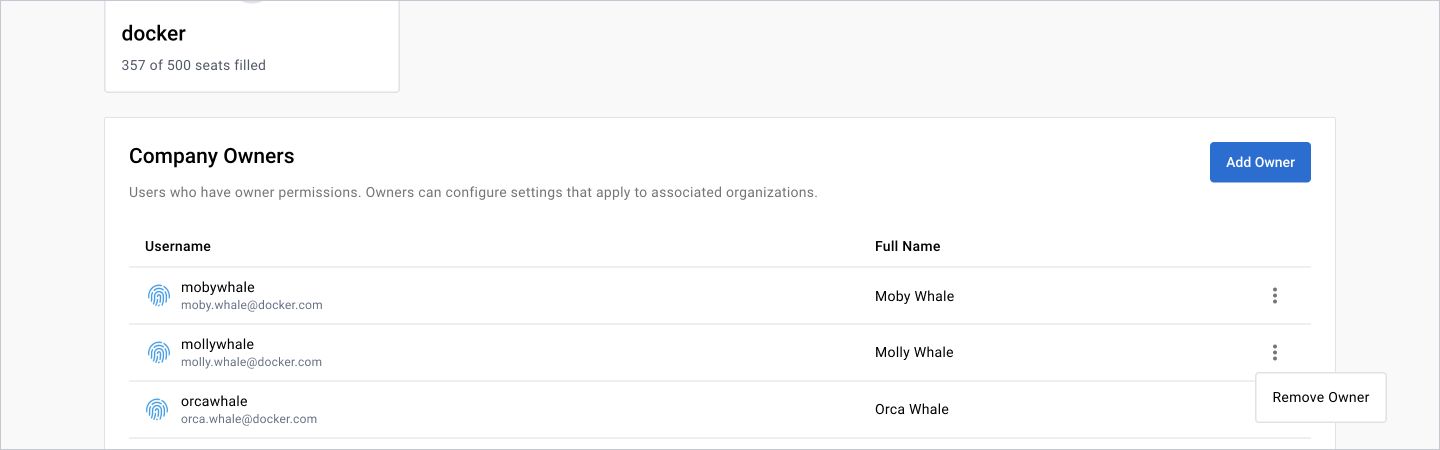Click the moby.whale@docker.com email address
Image resolution: width=1440 pixels, height=450 pixels.
[x=251, y=305]
